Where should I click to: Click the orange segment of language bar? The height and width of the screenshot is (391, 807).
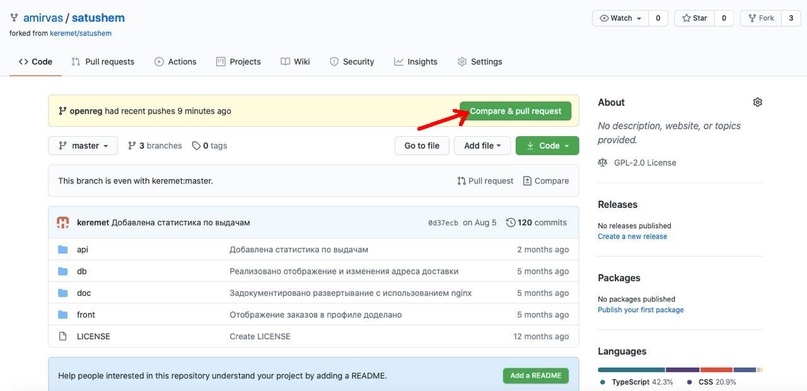(x=716, y=369)
